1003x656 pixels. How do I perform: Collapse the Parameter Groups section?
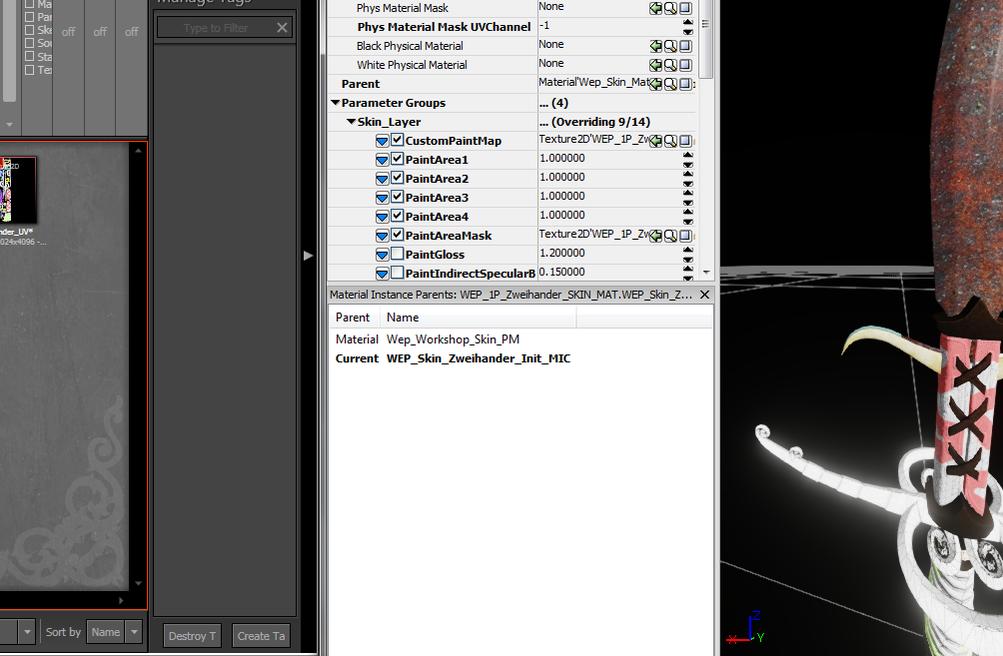(x=335, y=102)
